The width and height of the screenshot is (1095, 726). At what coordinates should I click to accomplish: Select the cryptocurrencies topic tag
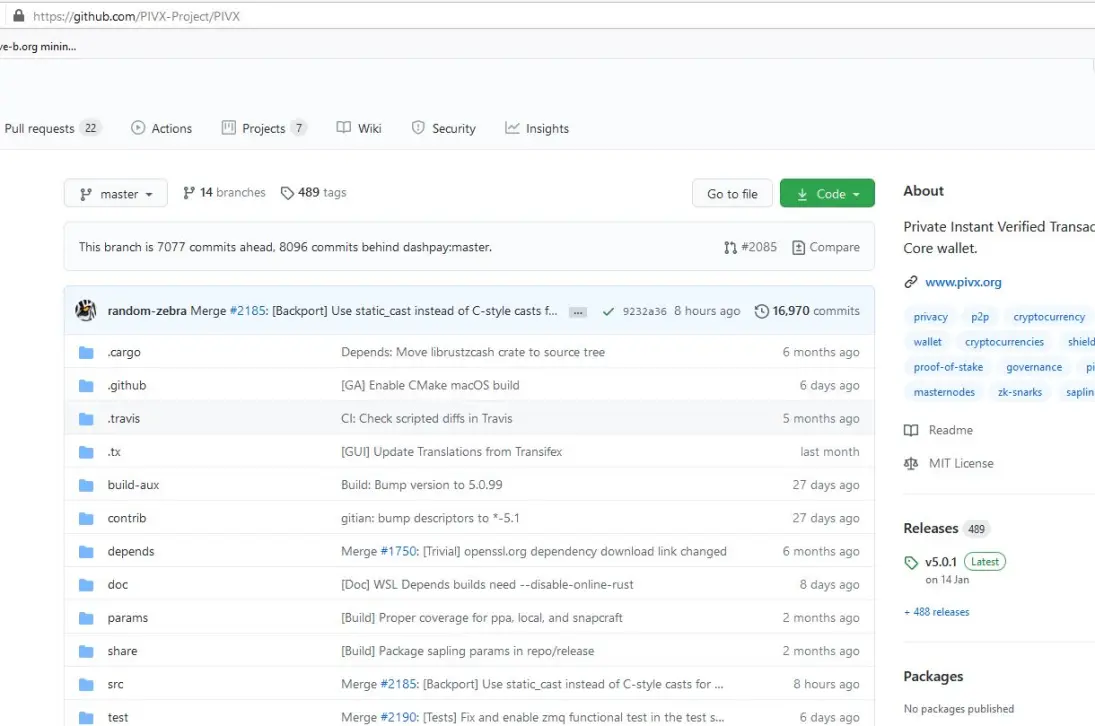1004,342
